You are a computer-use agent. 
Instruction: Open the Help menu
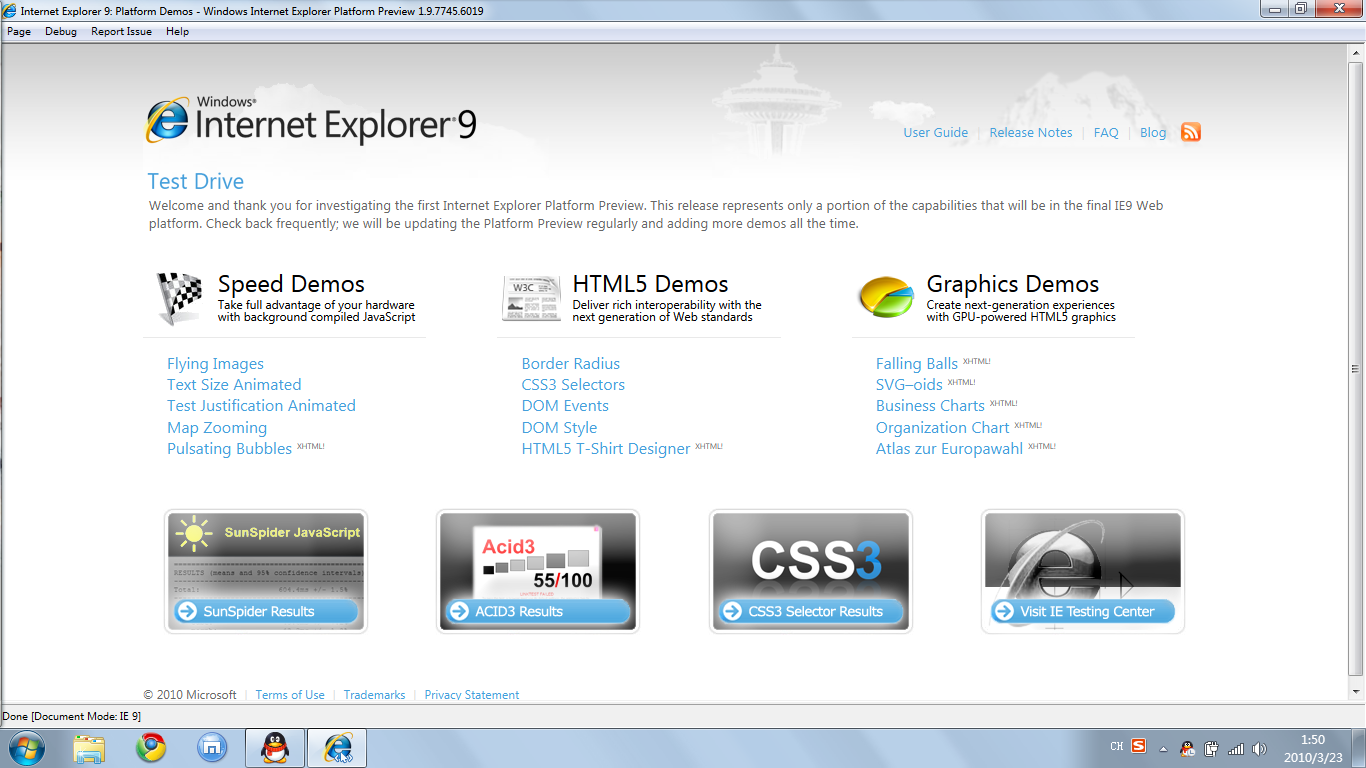pos(177,31)
